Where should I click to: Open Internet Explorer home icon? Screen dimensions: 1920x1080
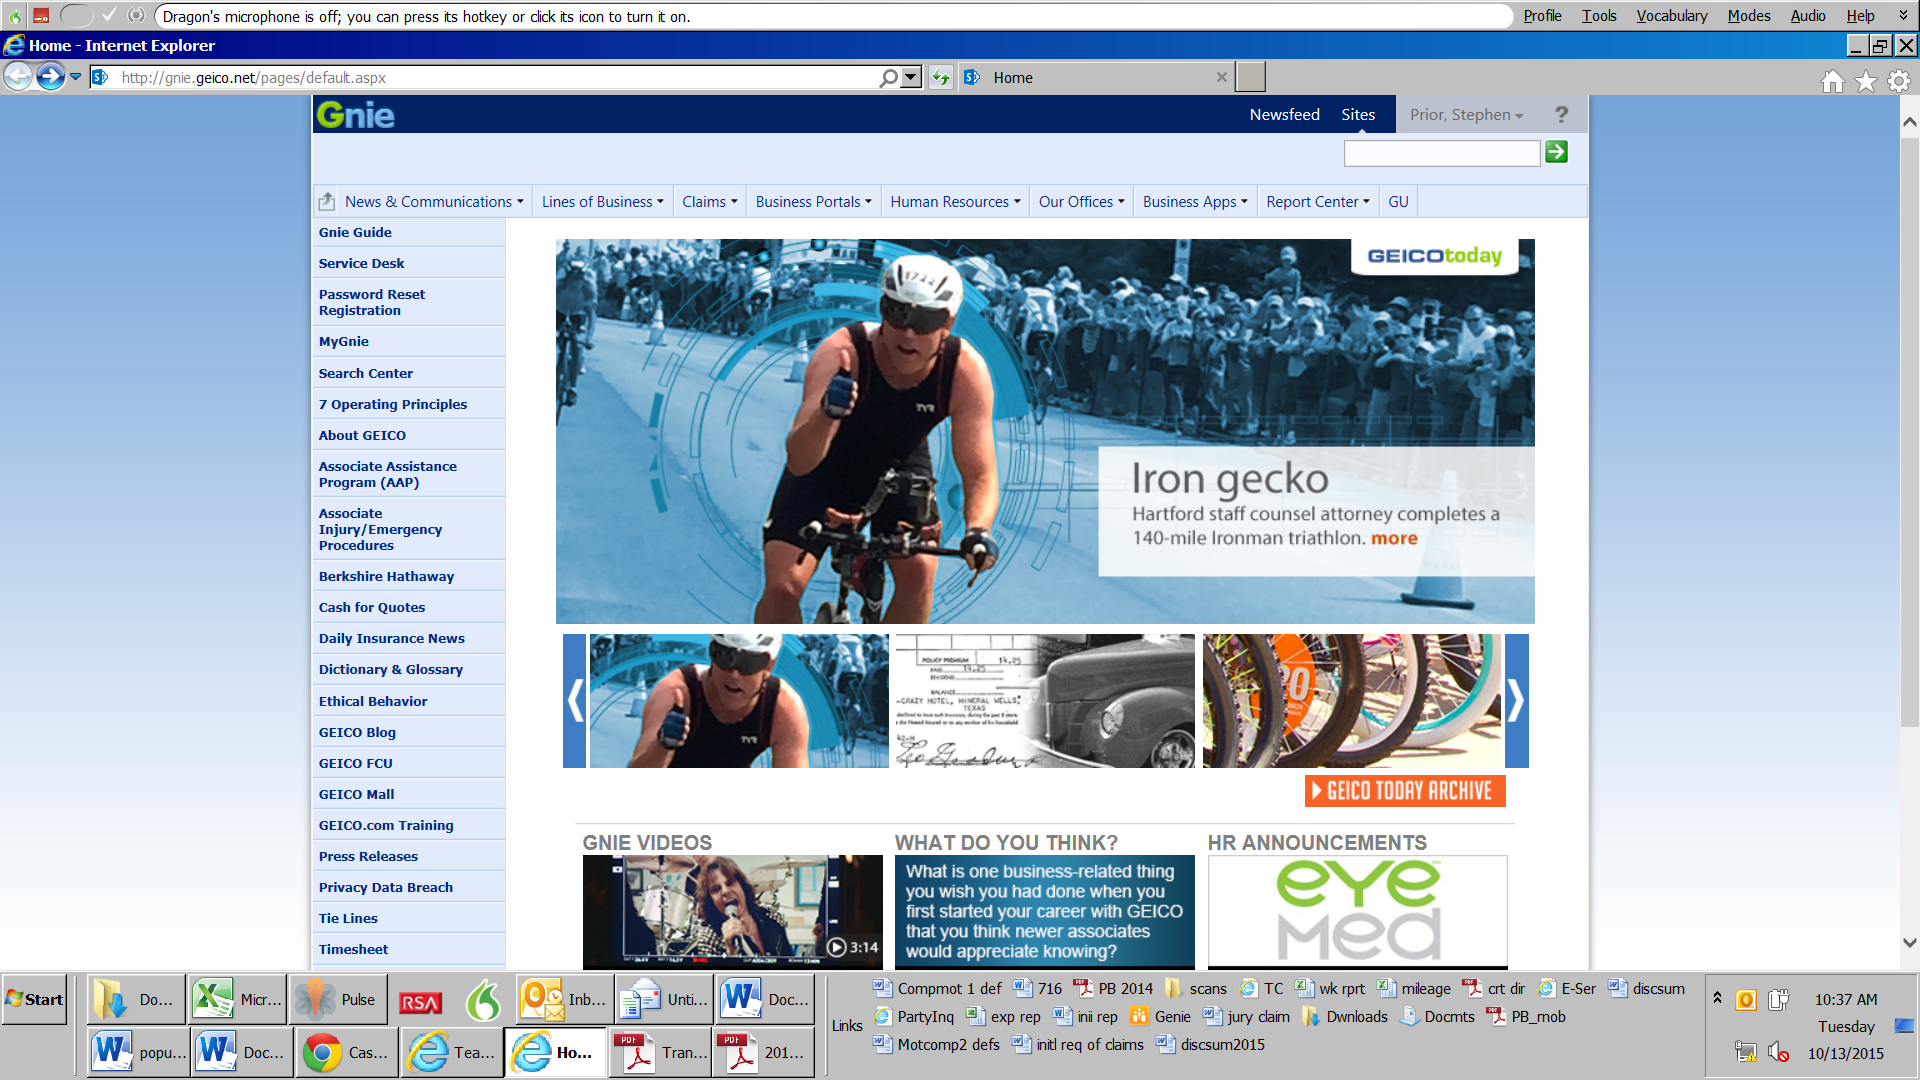pos(1832,81)
